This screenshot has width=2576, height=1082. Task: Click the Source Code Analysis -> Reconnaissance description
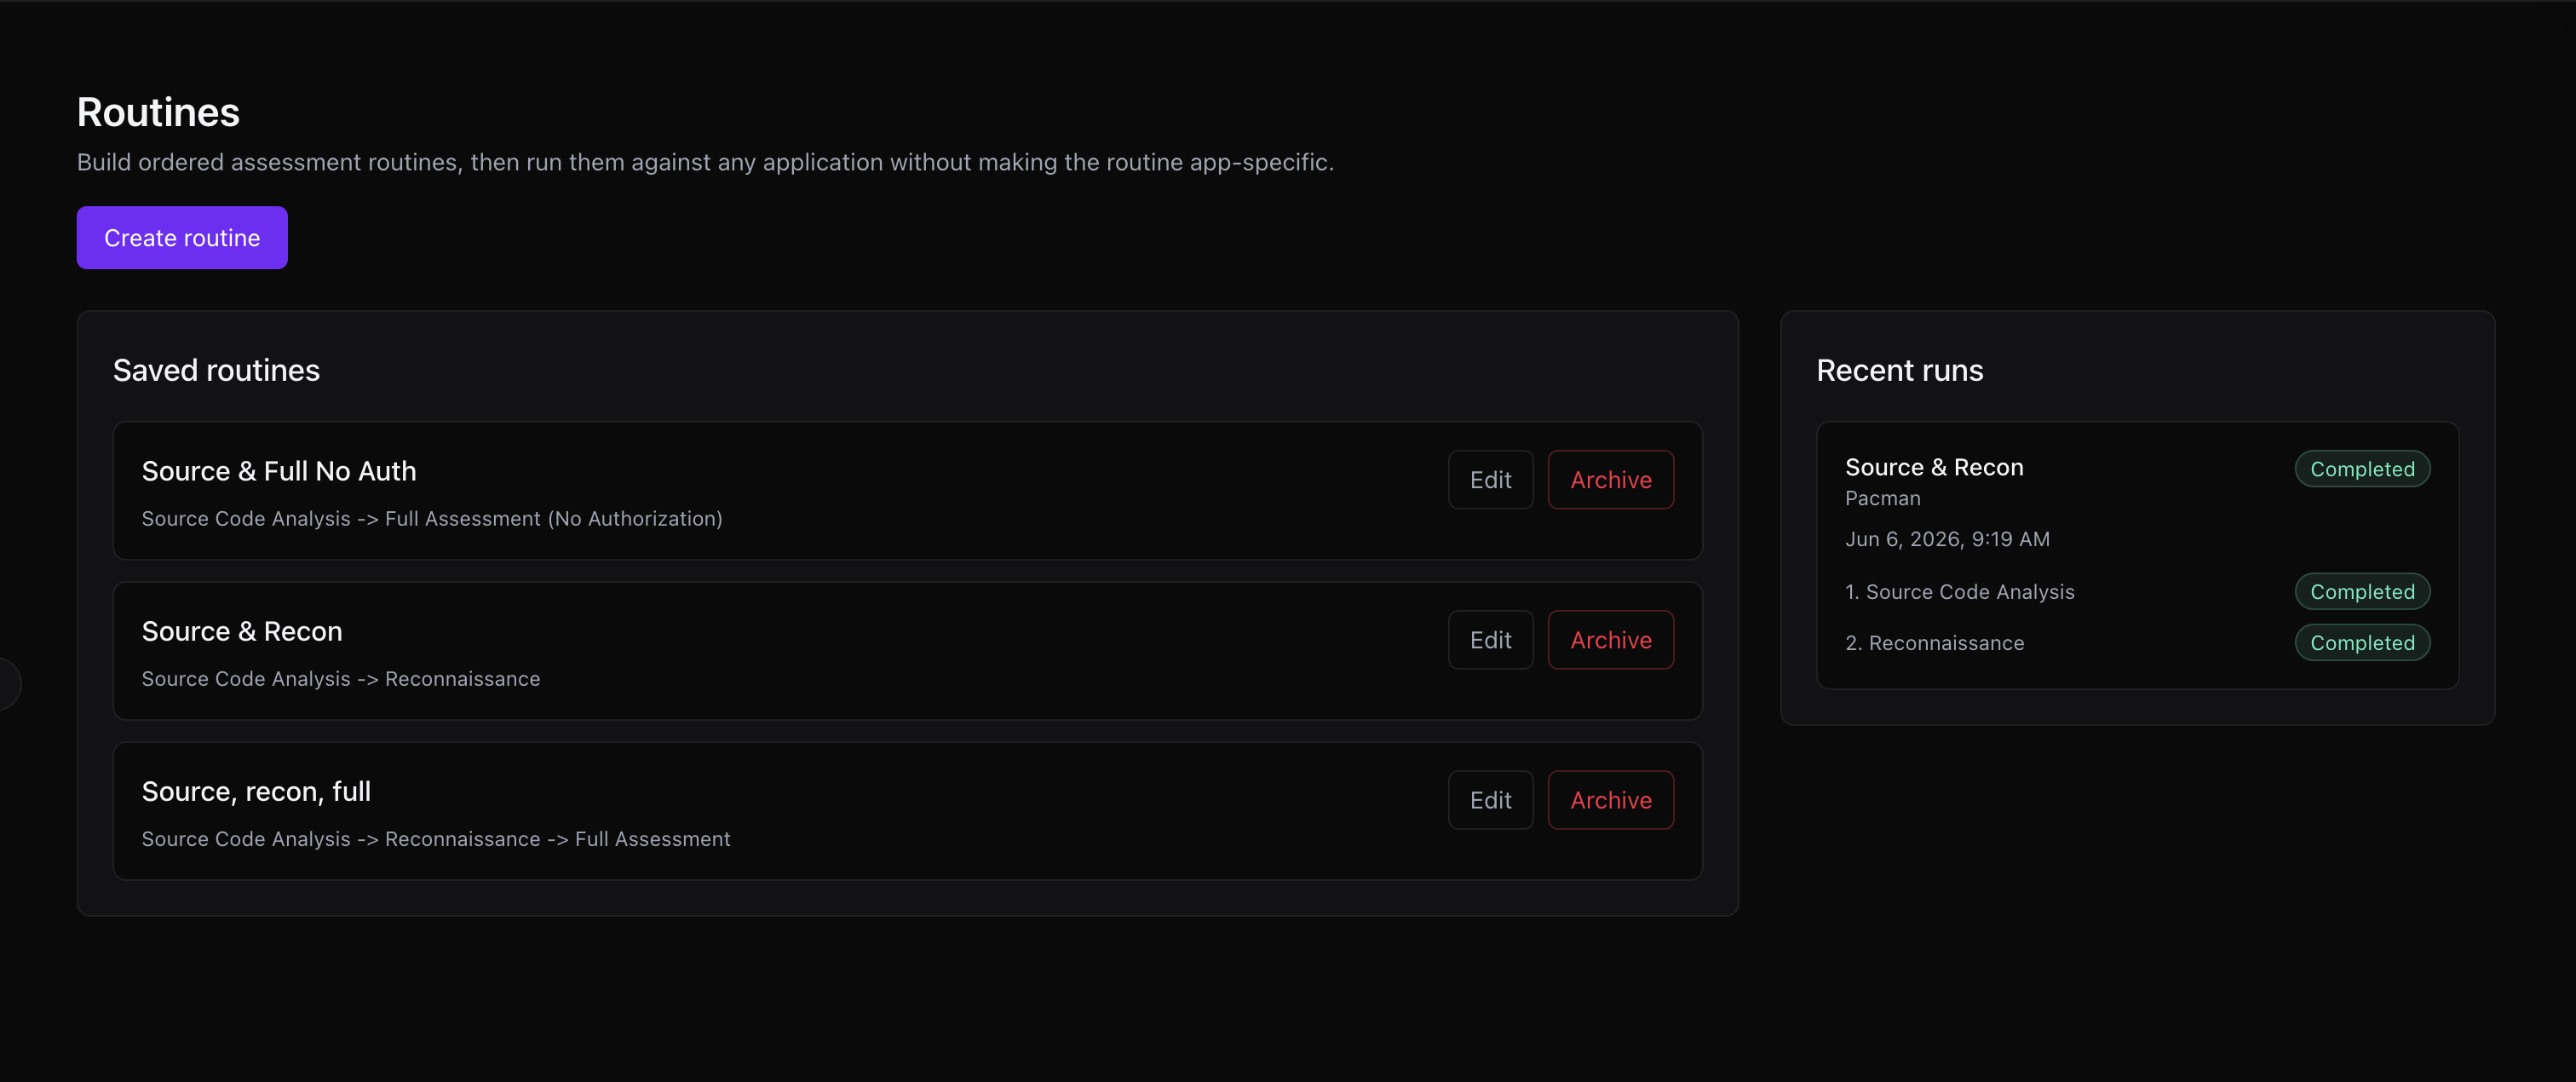pyautogui.click(x=341, y=679)
